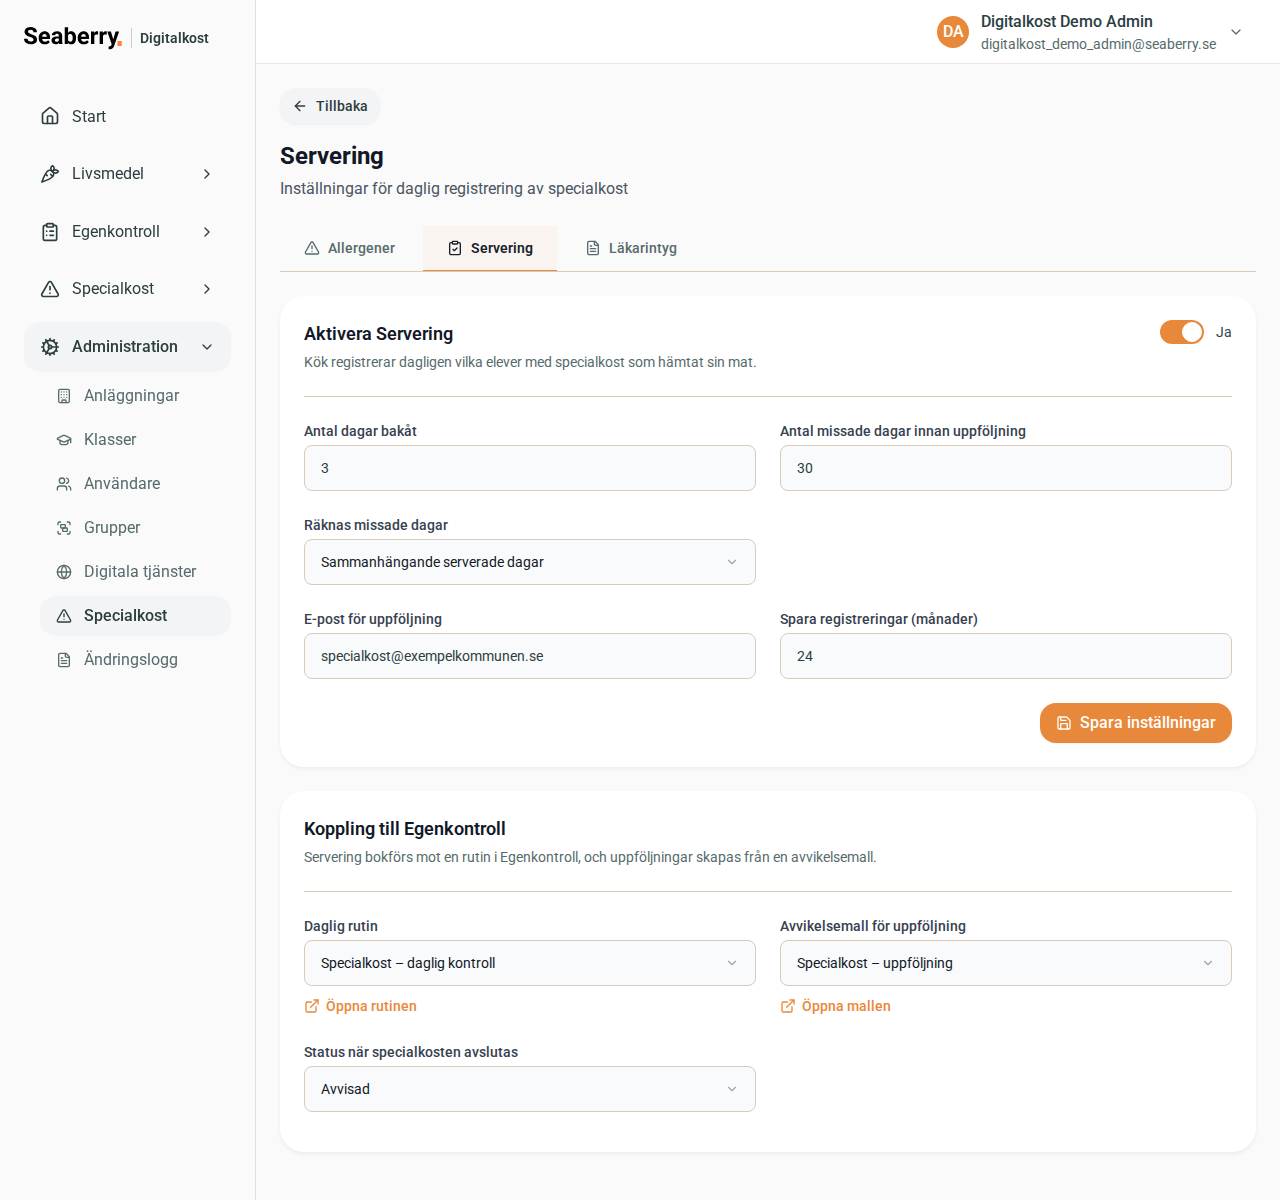Click the Livsmedel carrot icon
Viewport: 1280px width, 1200px height.
click(50, 174)
